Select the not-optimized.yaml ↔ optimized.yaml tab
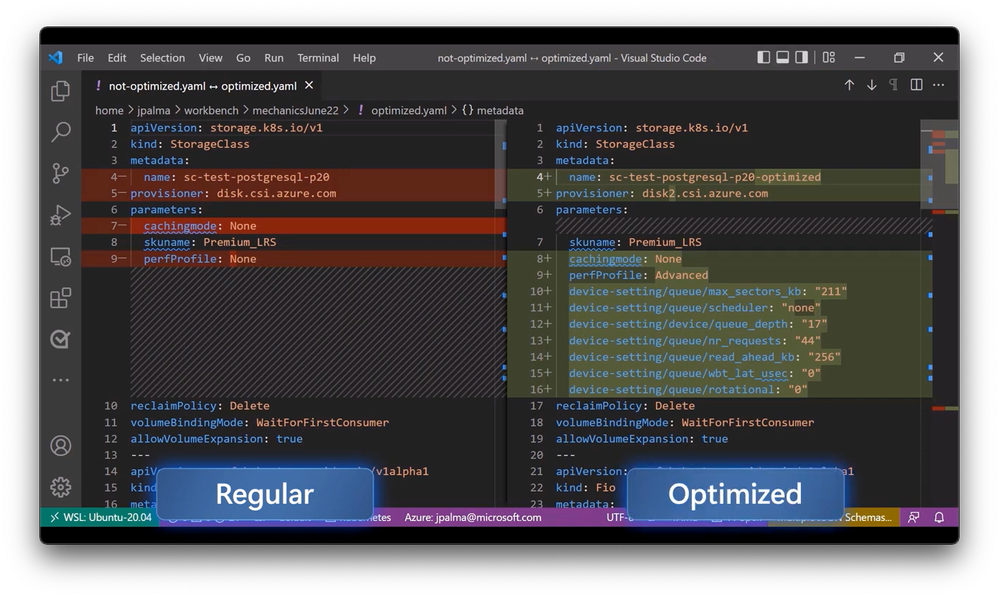Screen dimensions: 999x597 pos(202,85)
